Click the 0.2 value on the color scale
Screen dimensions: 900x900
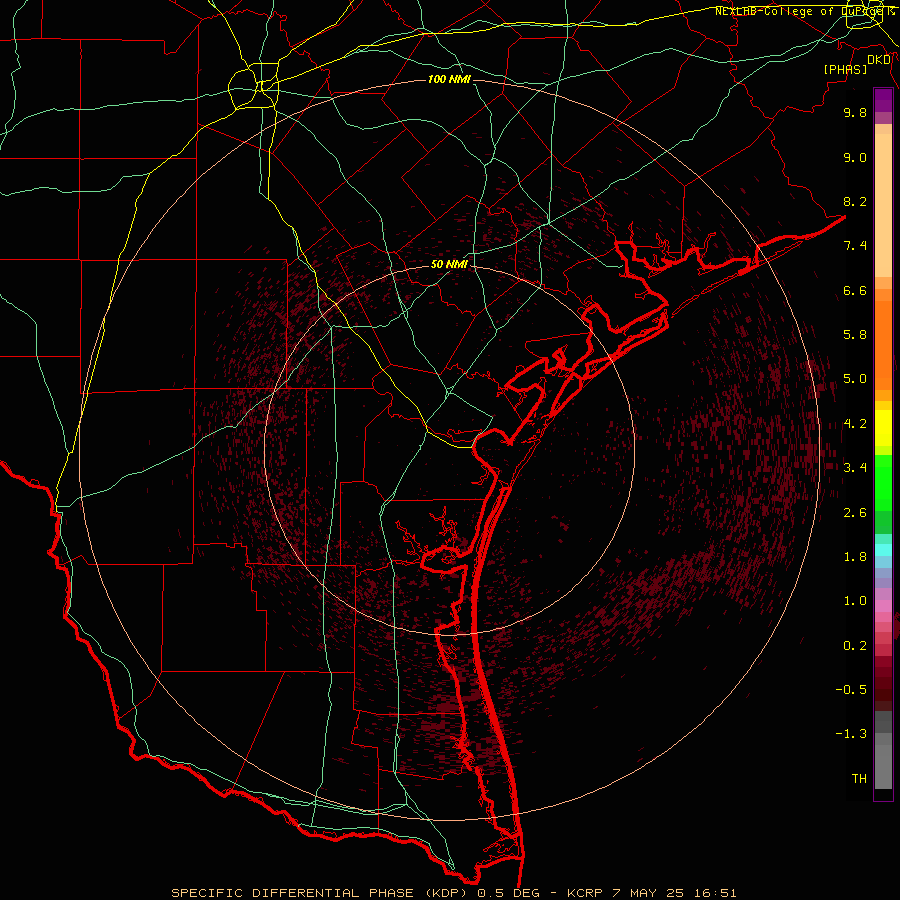[x=855, y=646]
